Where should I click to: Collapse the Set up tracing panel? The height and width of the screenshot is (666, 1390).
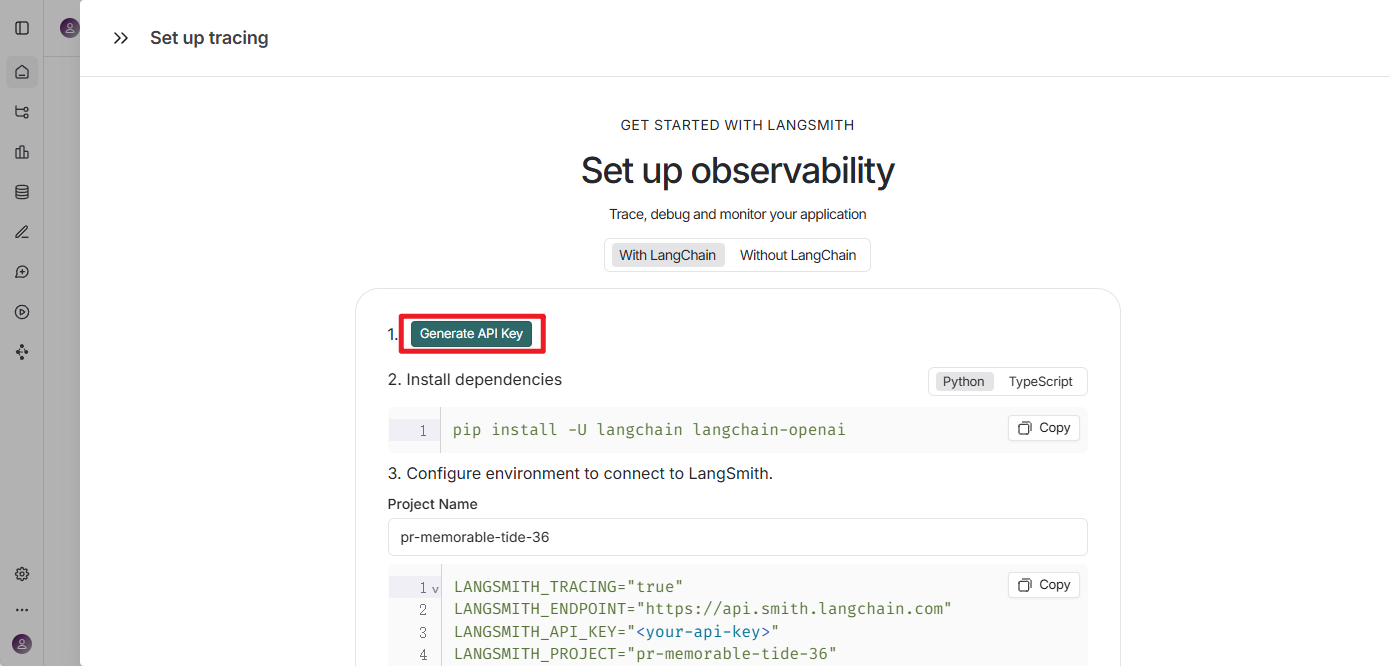[x=121, y=38]
